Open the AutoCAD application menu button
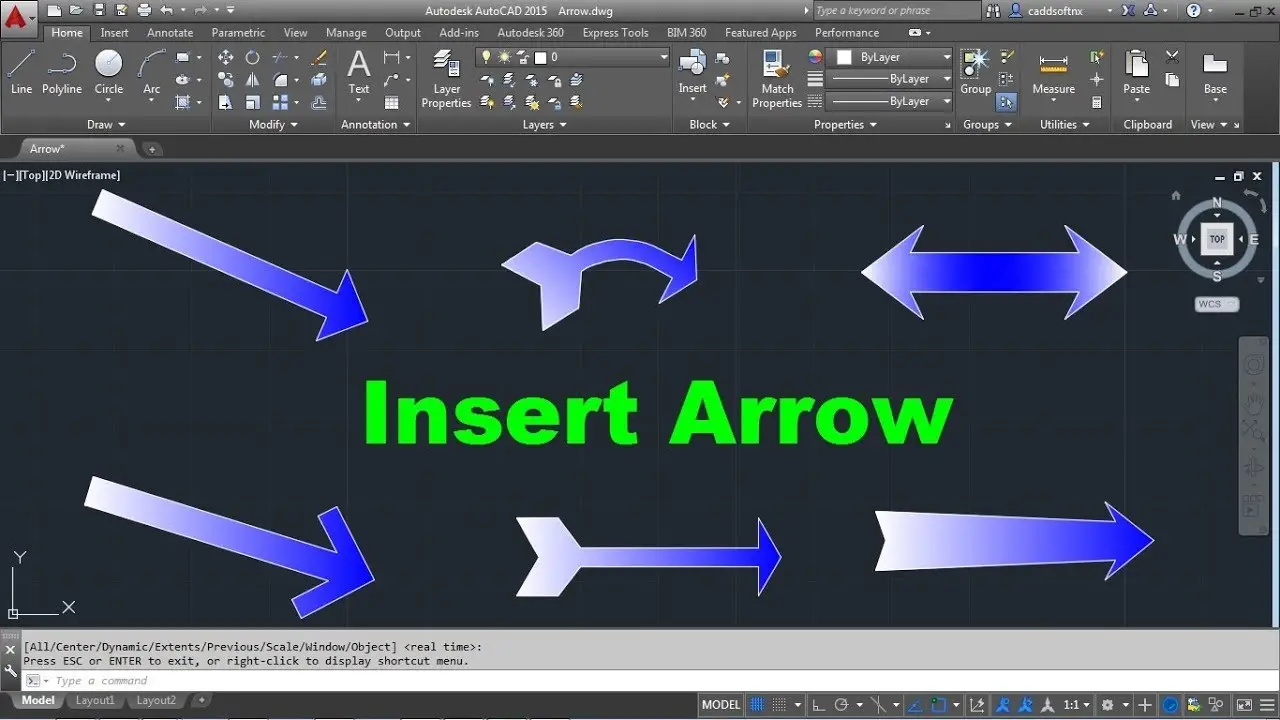The image size is (1280, 720). [x=19, y=19]
